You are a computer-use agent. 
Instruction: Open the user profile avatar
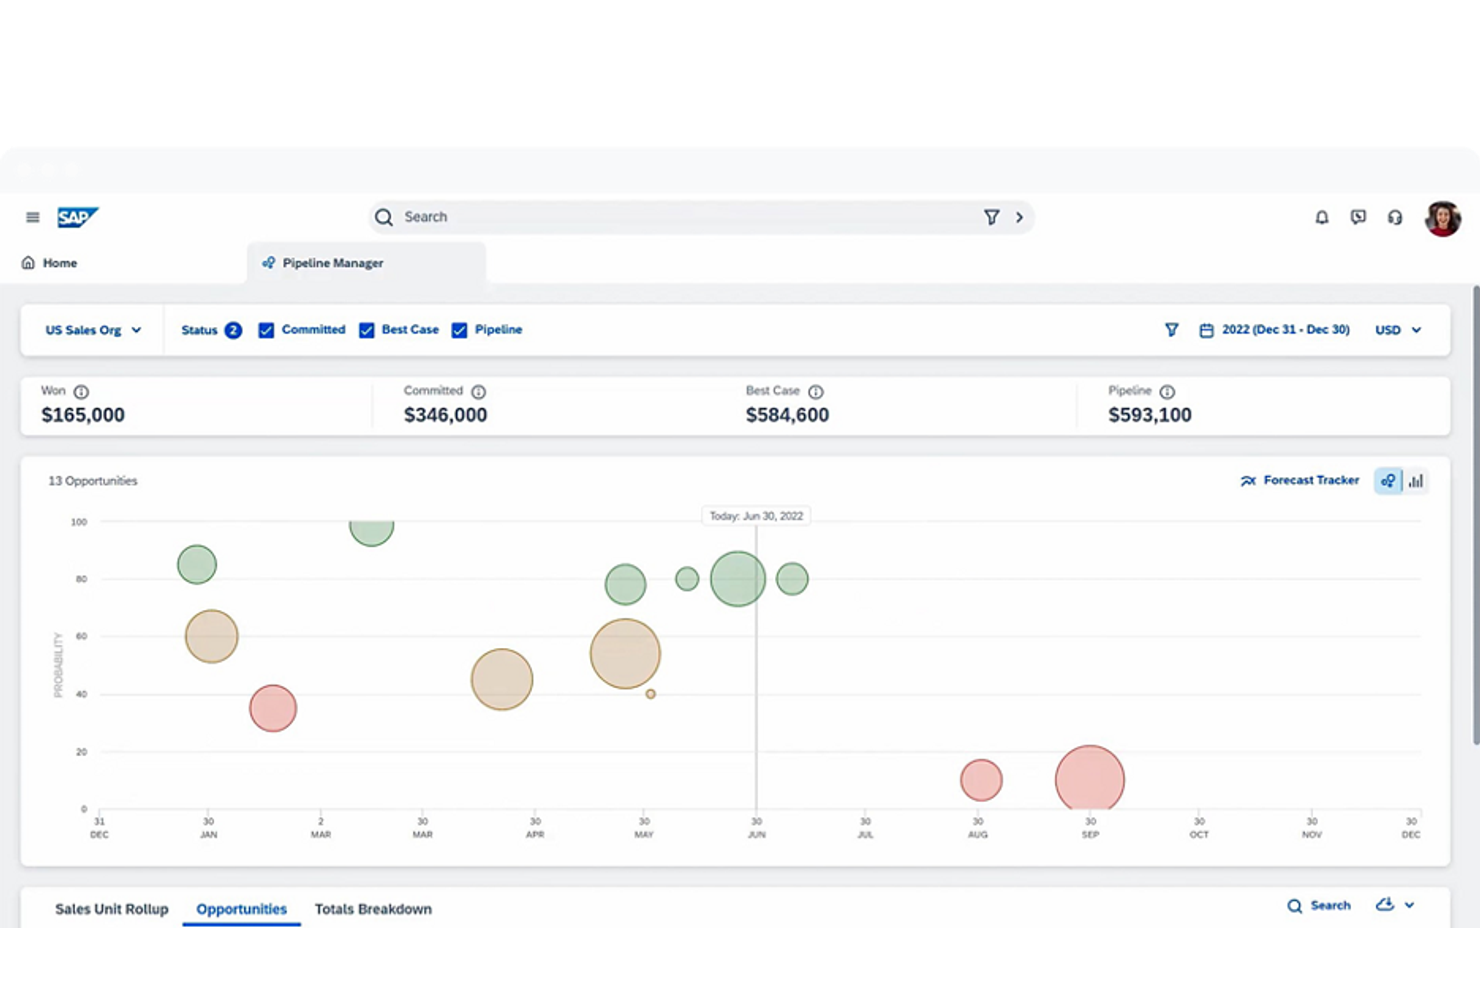tap(1443, 218)
